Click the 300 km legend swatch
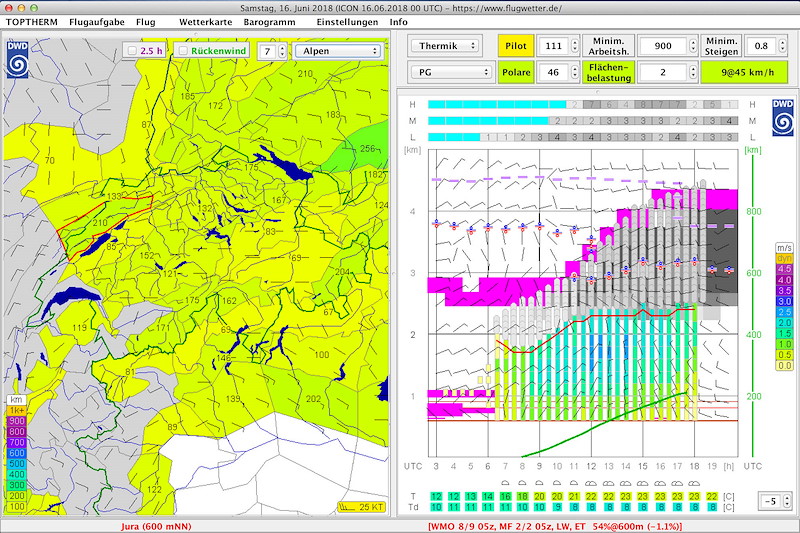This screenshot has width=800, height=533. click(16, 485)
